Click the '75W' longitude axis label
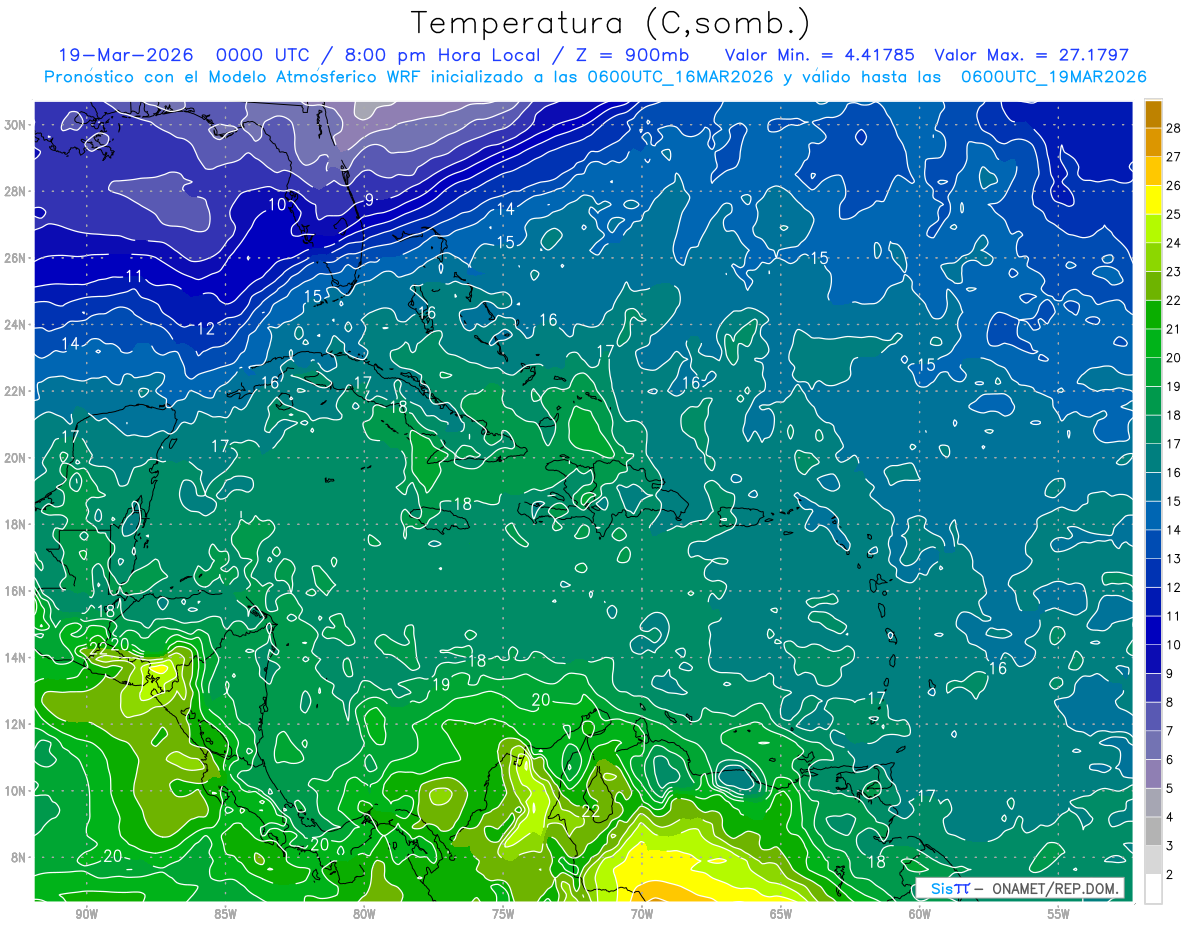This screenshot has height=927, width=1200. pyautogui.click(x=503, y=914)
